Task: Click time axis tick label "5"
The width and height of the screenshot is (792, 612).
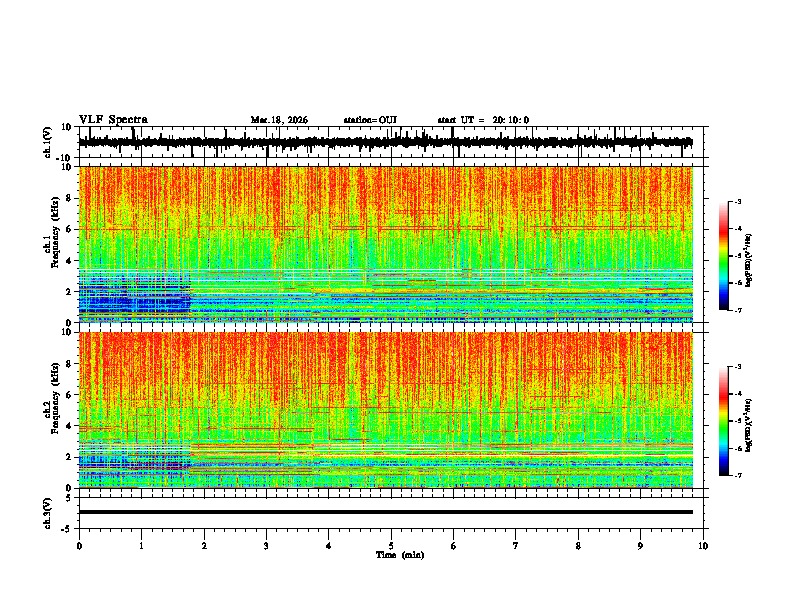Action: click(x=391, y=546)
